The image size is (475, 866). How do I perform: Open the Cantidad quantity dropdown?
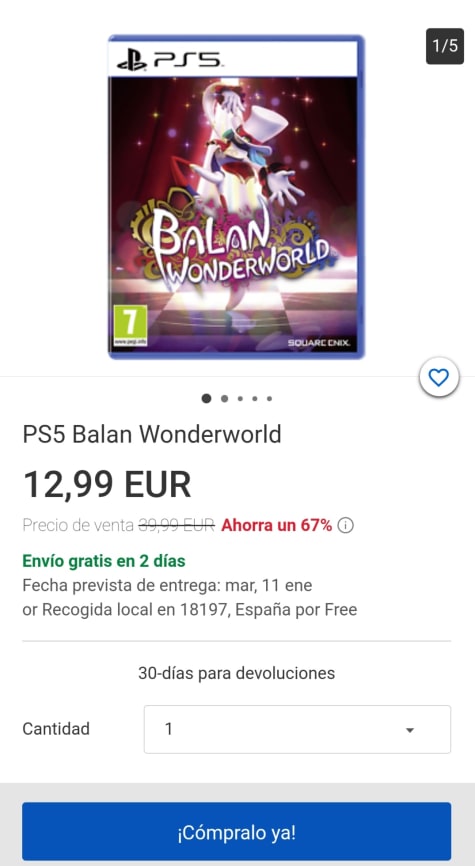[x=297, y=729]
